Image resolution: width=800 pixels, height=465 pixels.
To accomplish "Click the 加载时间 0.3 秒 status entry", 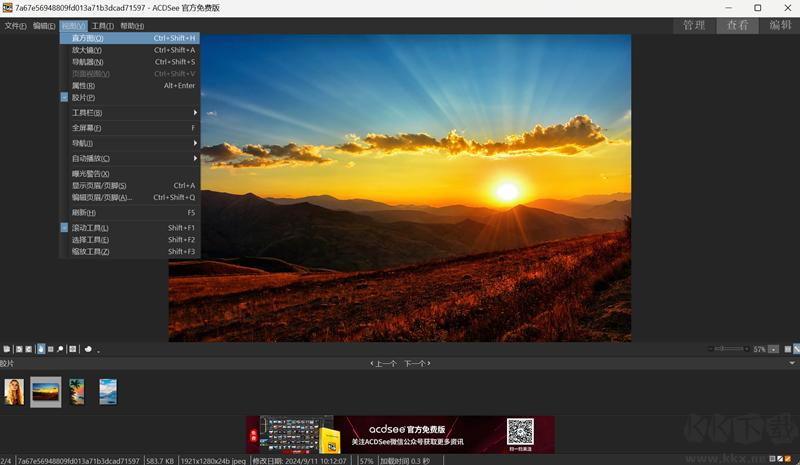I will (405, 460).
